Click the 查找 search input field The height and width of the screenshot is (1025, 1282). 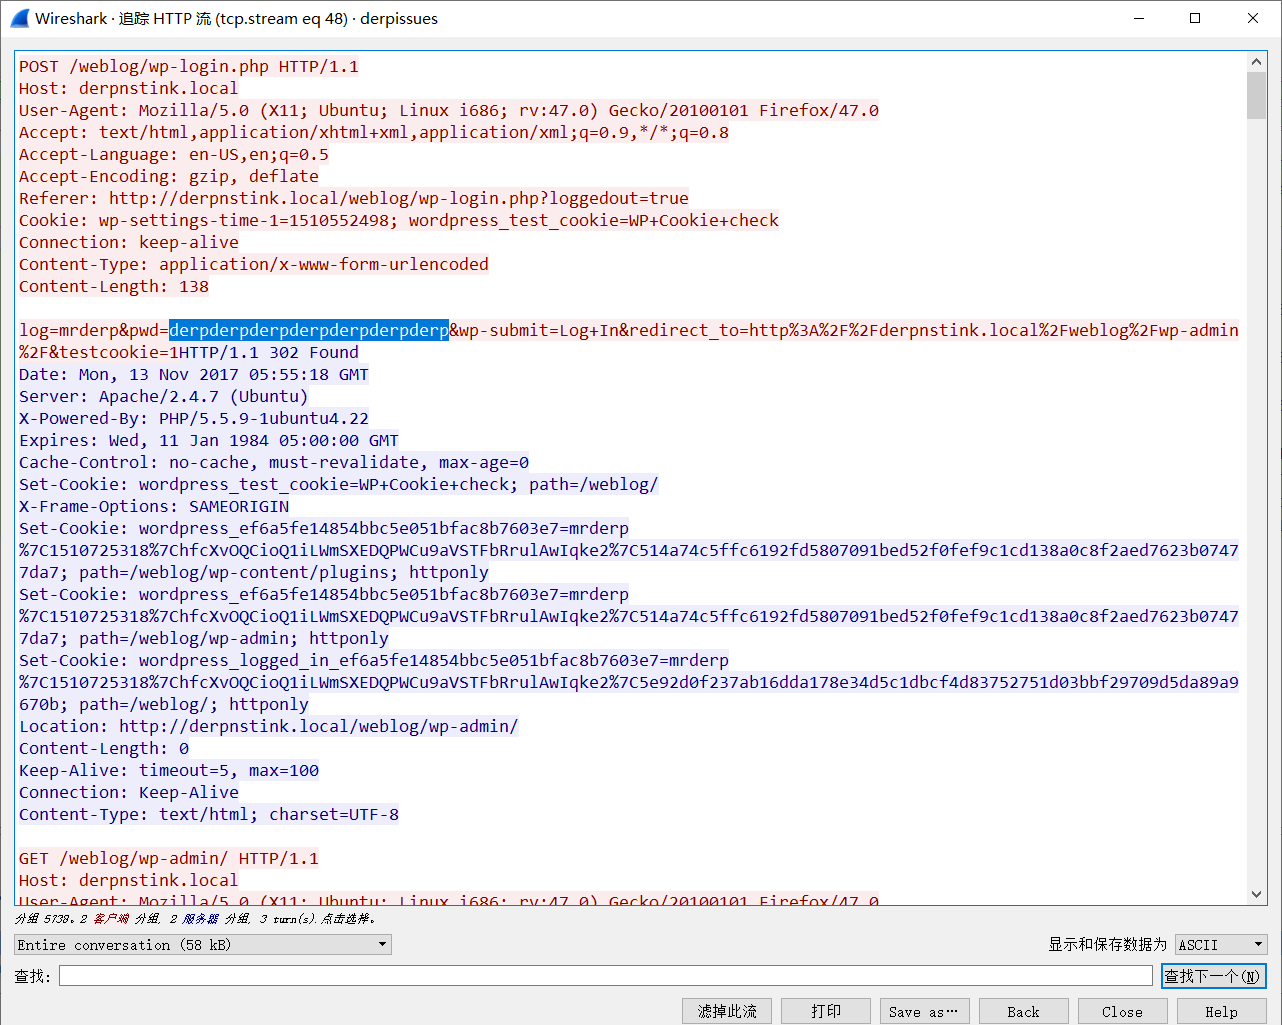click(x=605, y=976)
